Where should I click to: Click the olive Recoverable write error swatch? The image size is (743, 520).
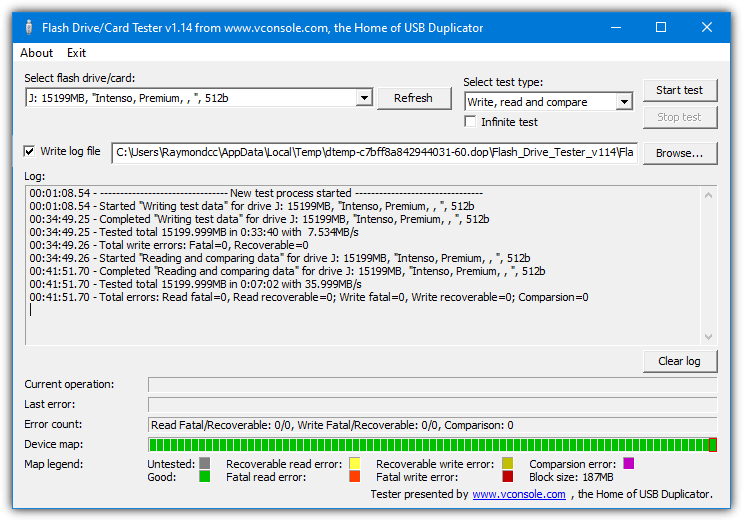tap(507, 463)
